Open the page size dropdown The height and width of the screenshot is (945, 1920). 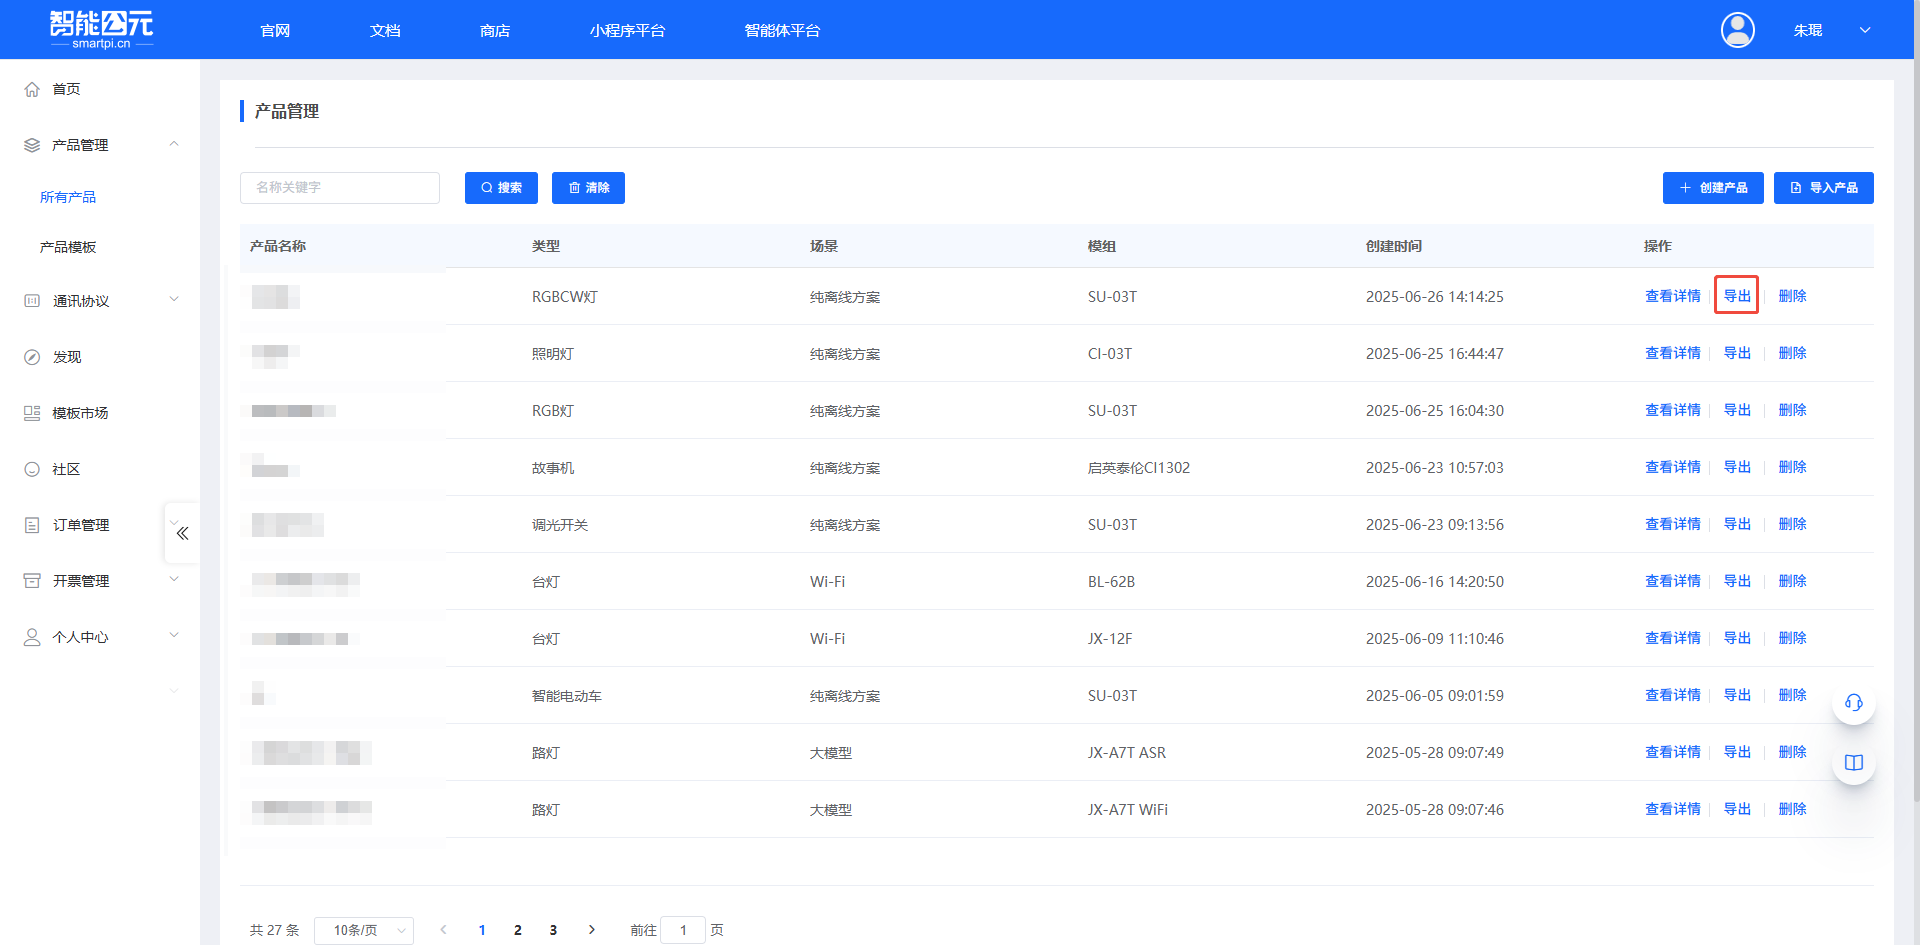click(364, 930)
